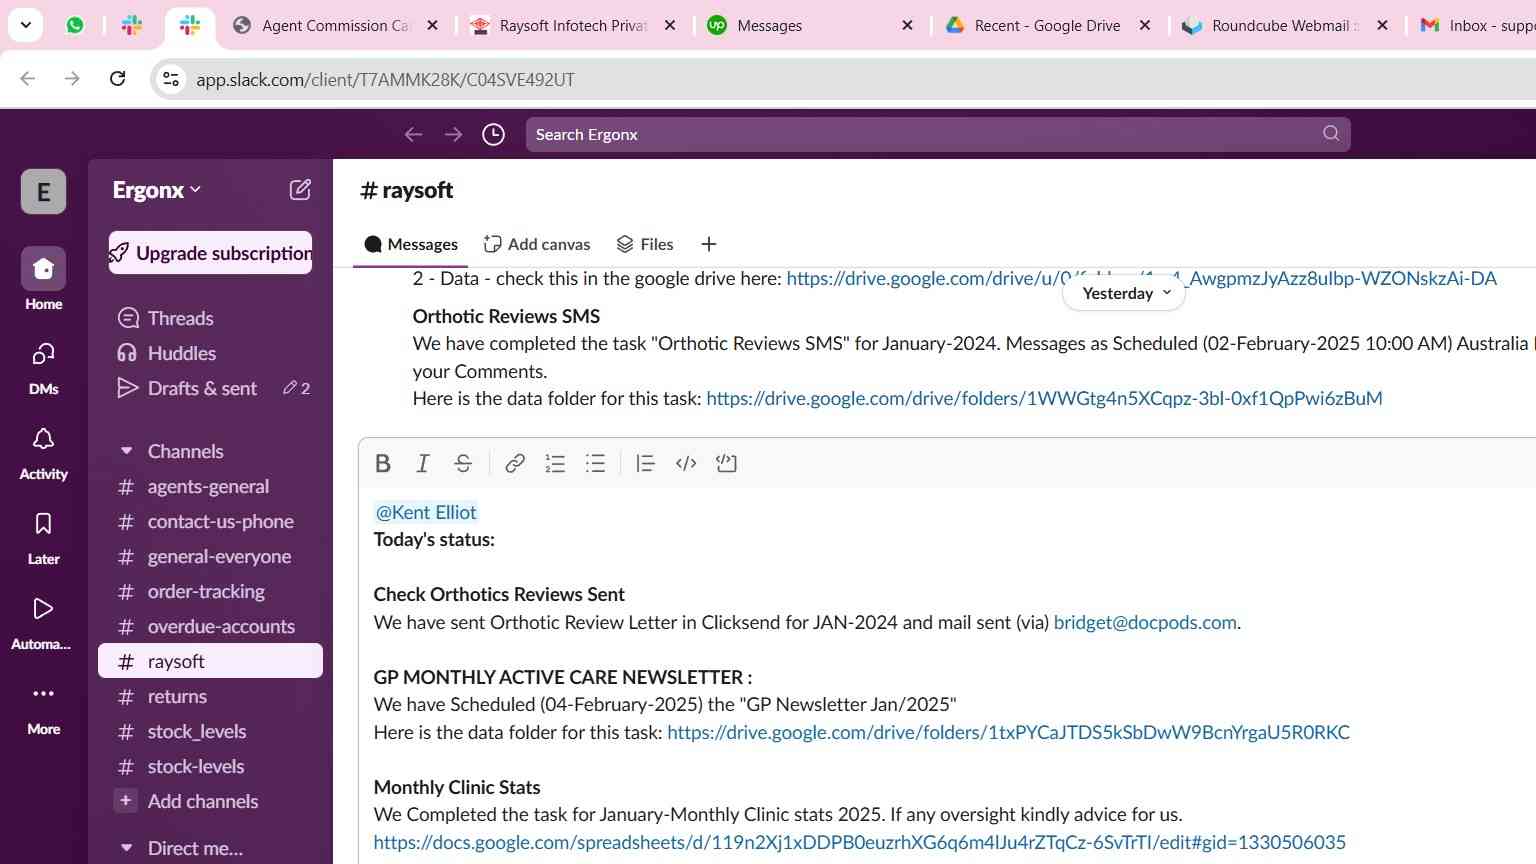Click the search magnifier icon
Image resolution: width=1536 pixels, height=864 pixels.
1330,133
